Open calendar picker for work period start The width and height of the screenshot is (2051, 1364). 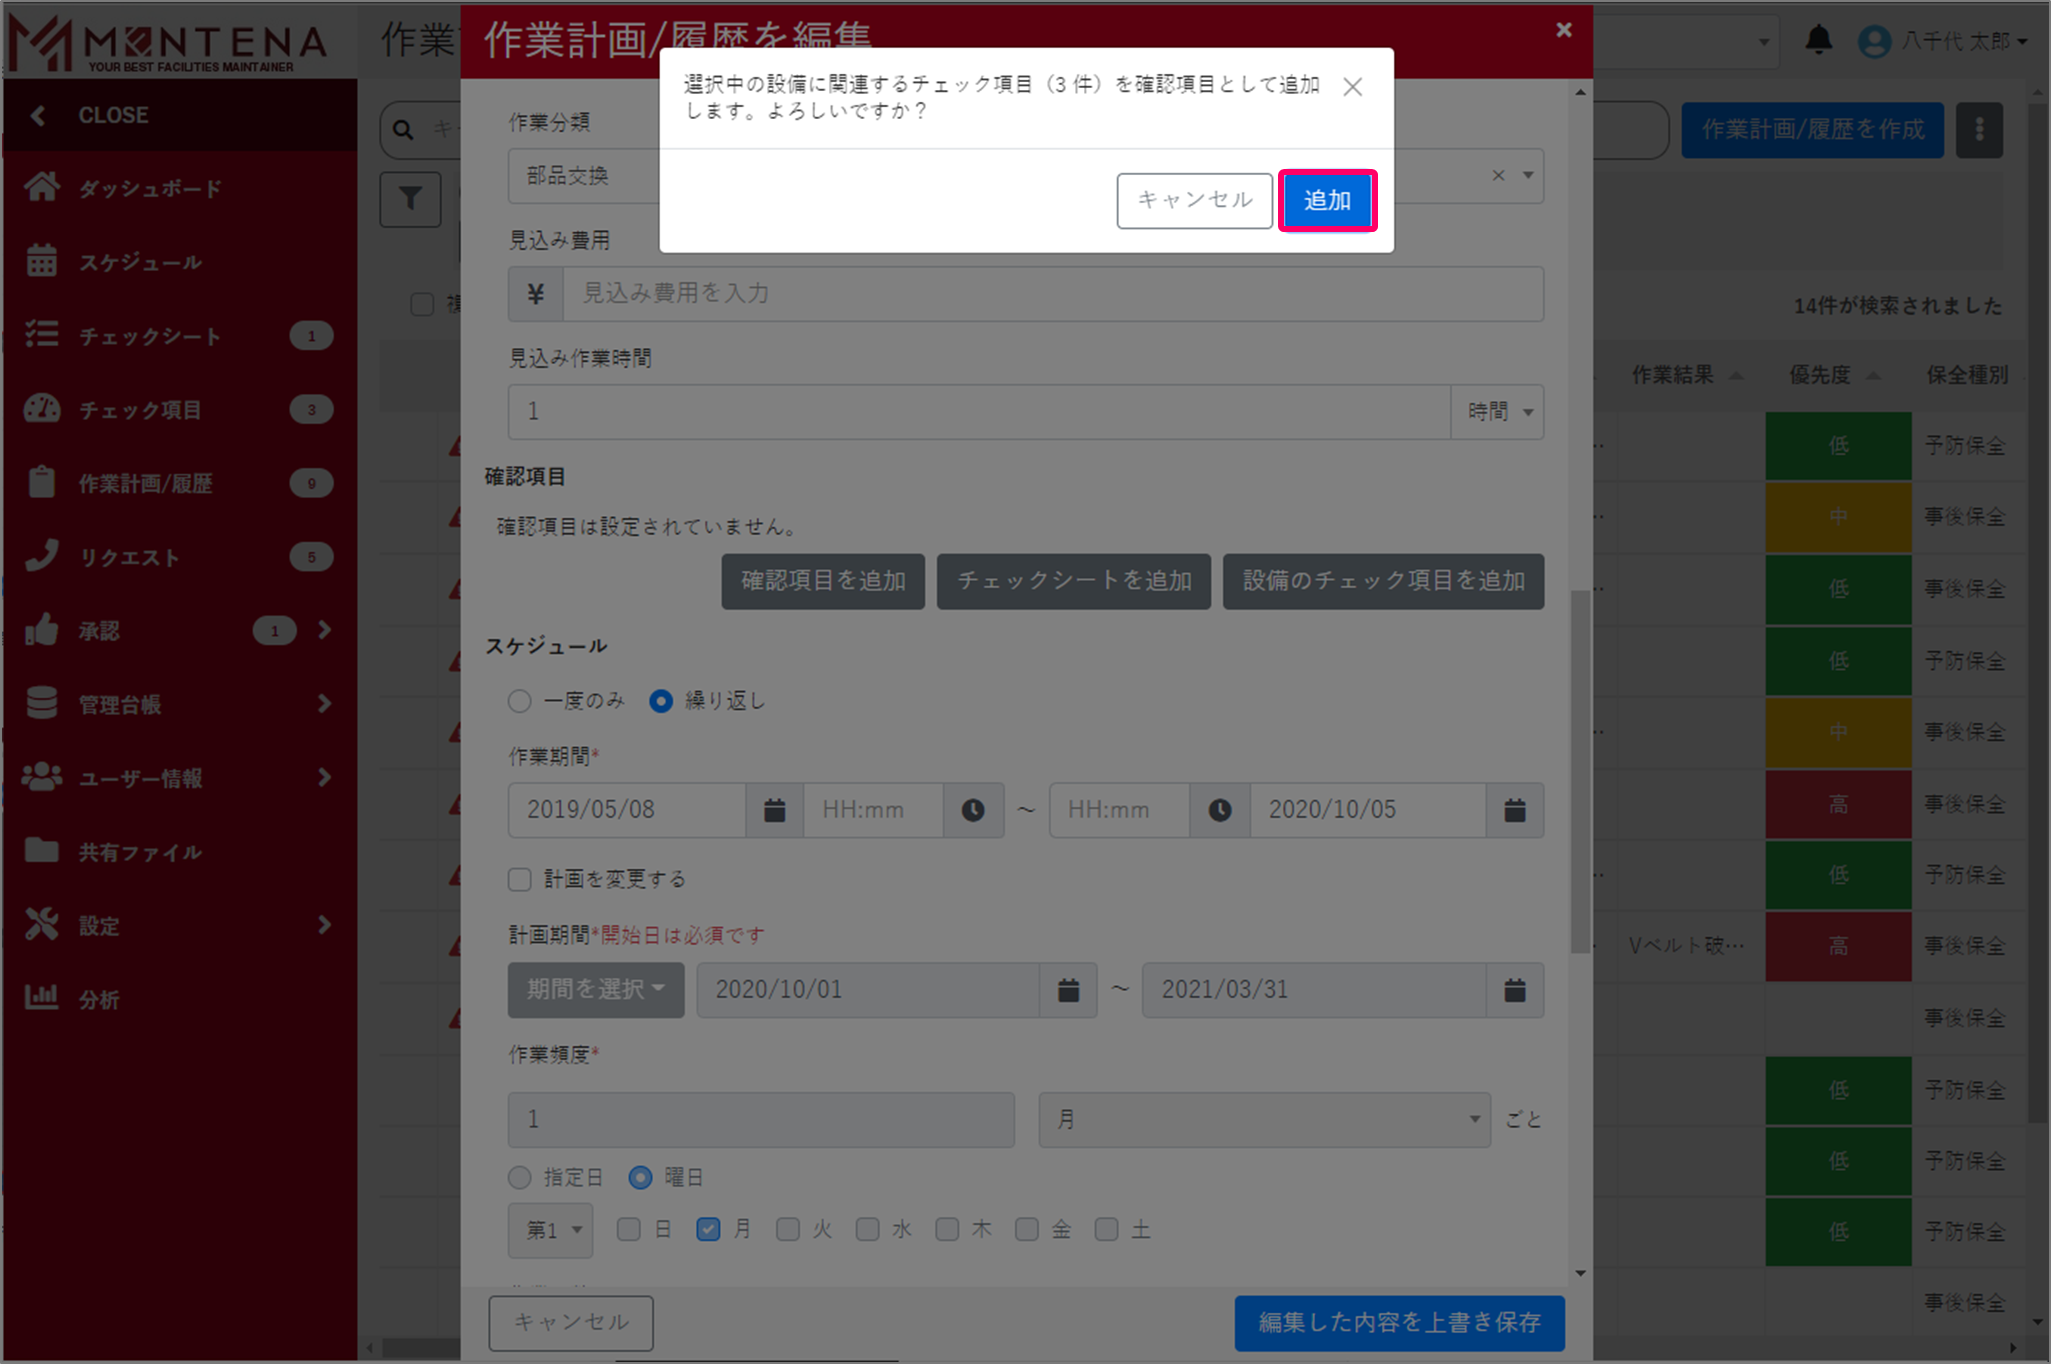point(774,810)
